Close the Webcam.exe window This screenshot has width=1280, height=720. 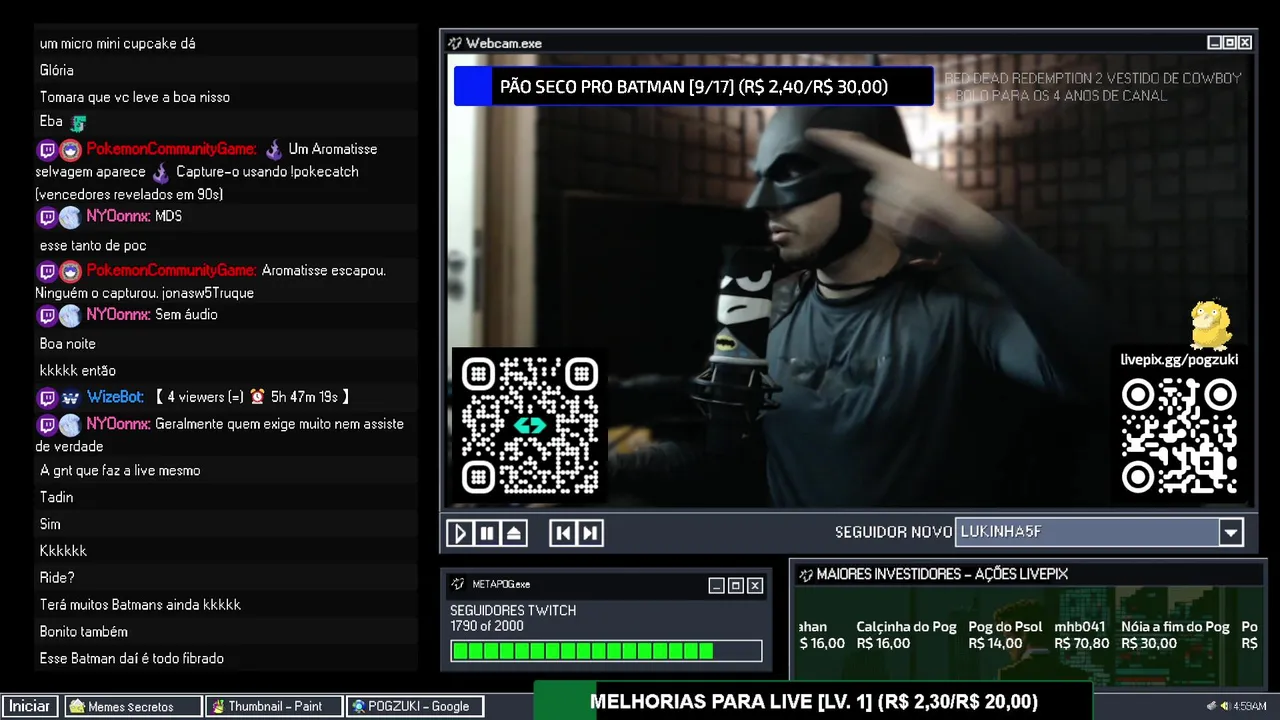click(x=1245, y=43)
